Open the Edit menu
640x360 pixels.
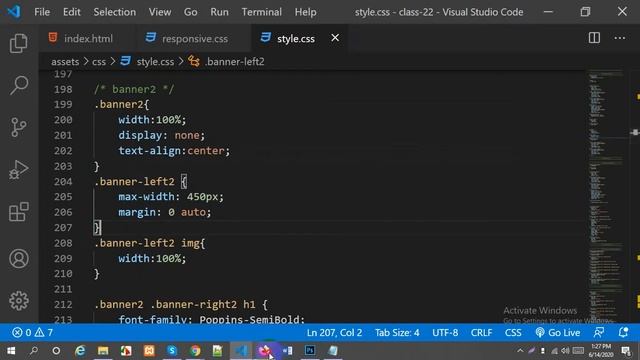[x=71, y=12]
